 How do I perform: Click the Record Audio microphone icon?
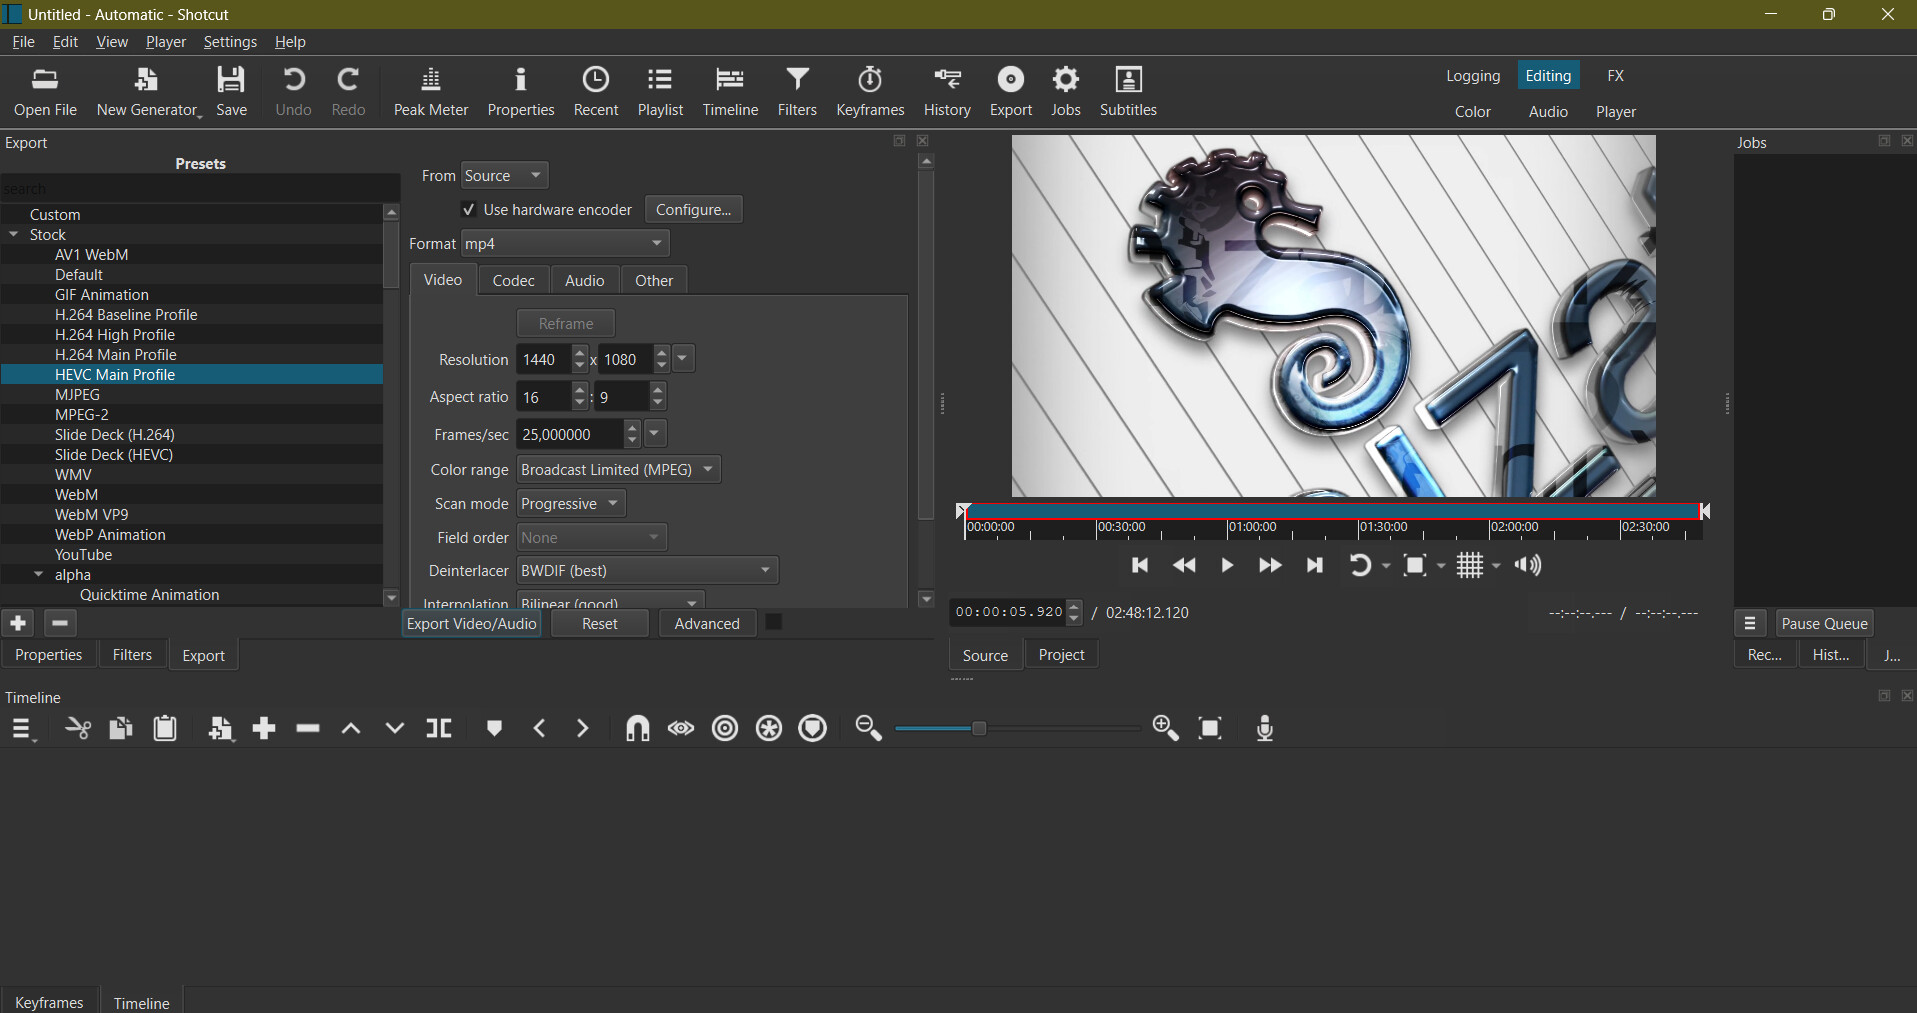[1264, 729]
